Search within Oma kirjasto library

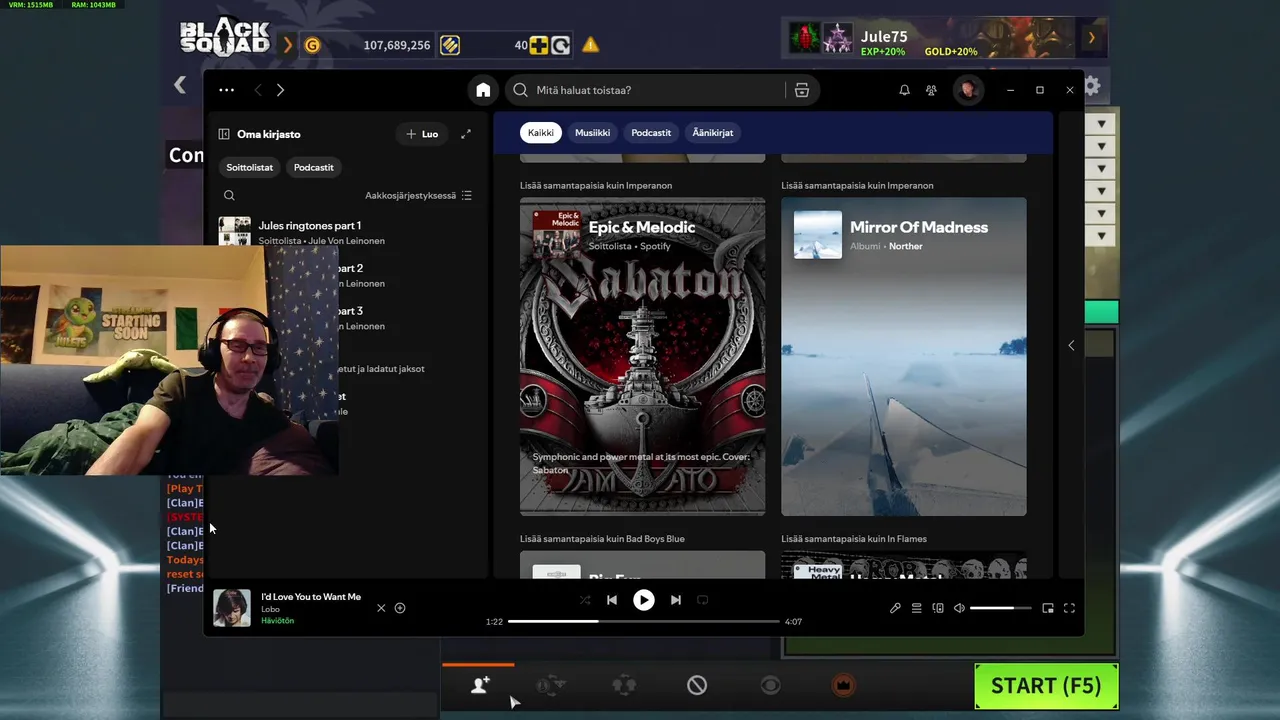click(x=229, y=196)
